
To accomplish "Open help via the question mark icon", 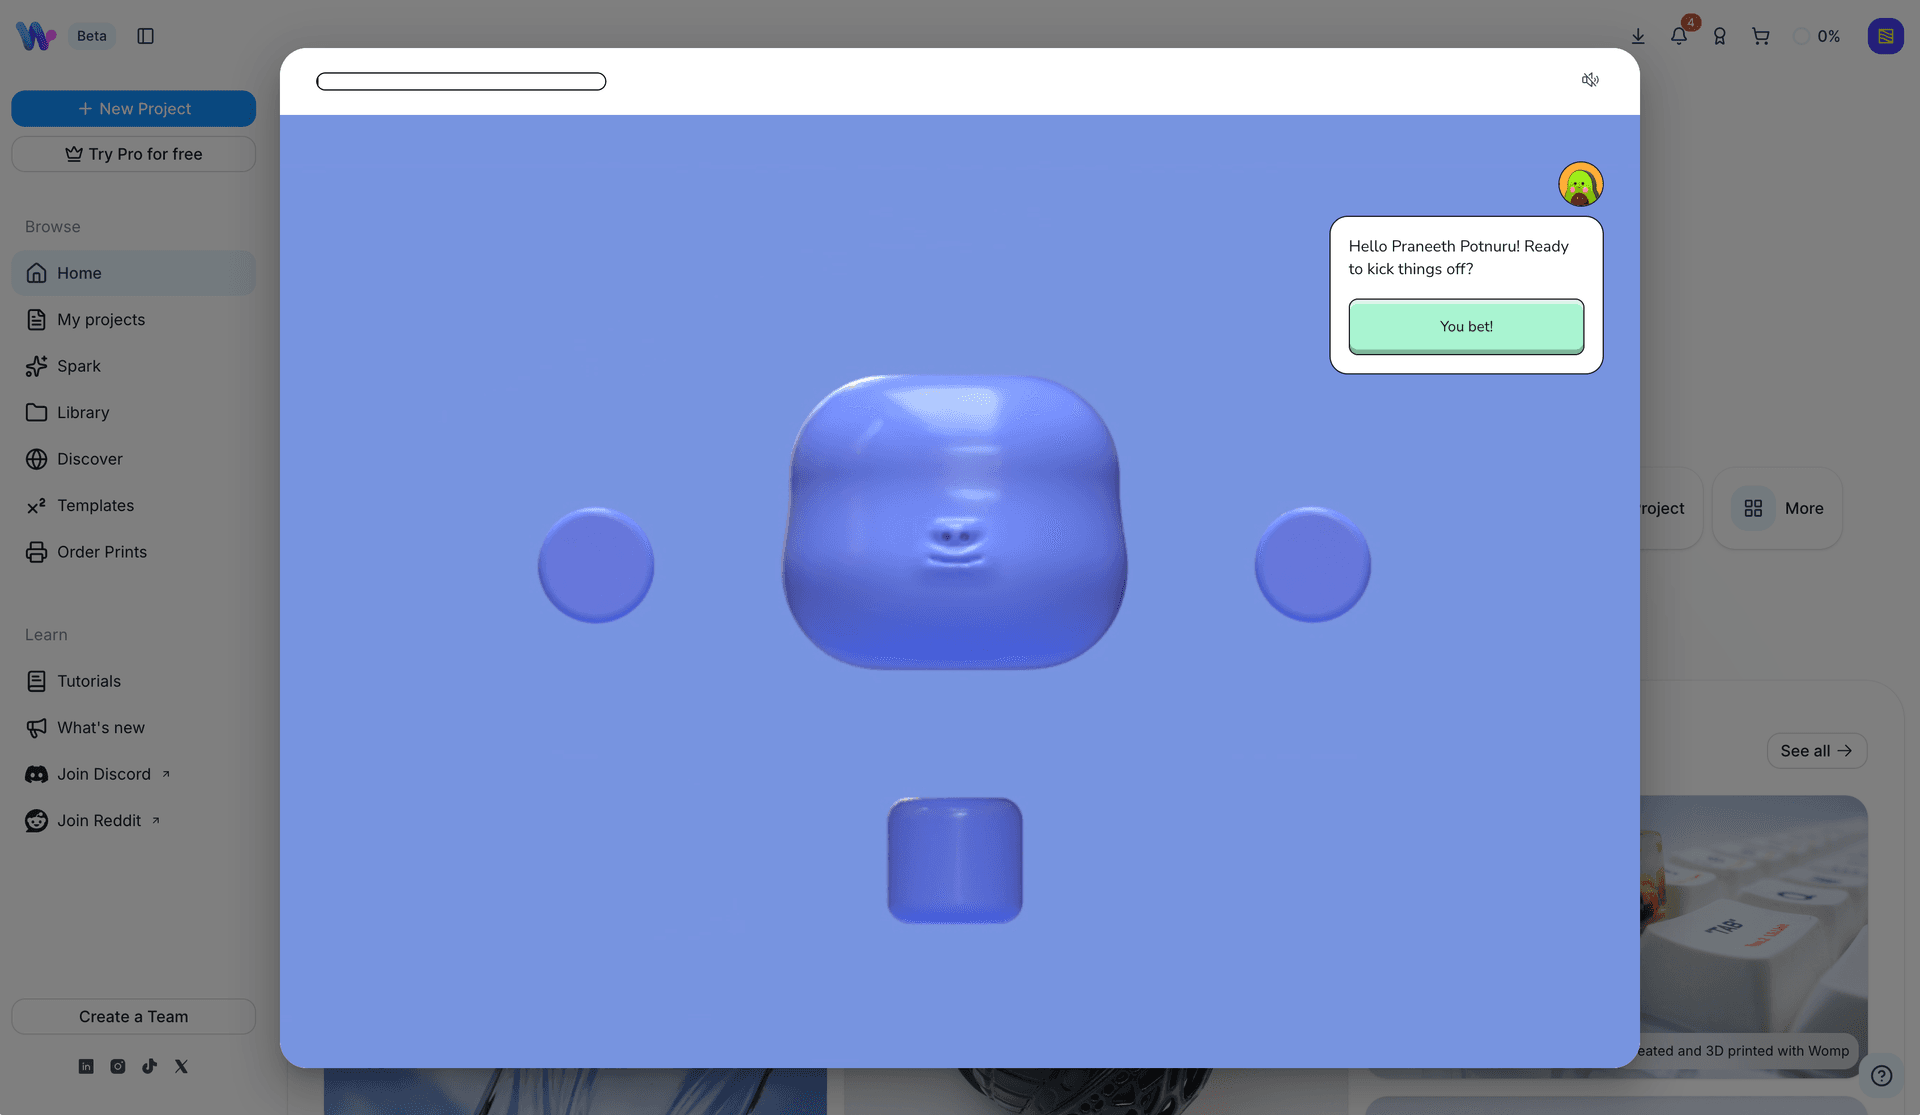I will [x=1881, y=1076].
